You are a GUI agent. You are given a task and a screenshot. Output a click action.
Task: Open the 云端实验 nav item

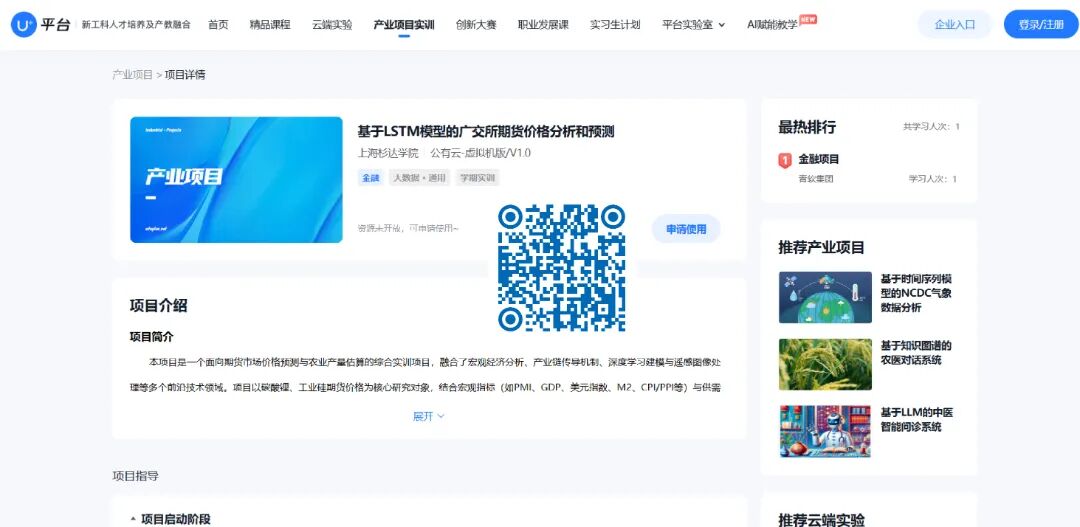[332, 25]
